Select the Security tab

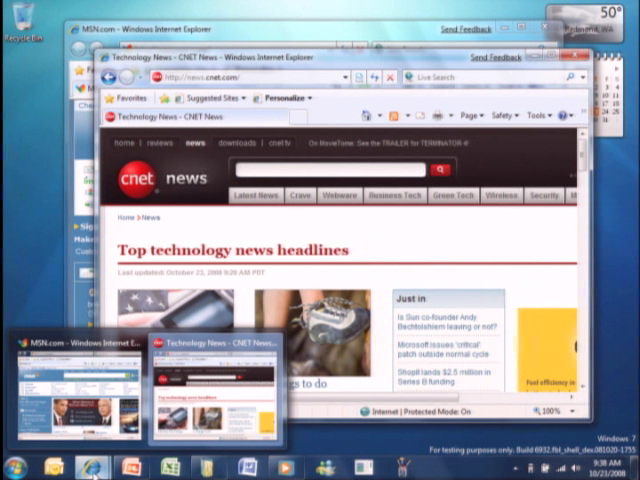[x=544, y=196]
